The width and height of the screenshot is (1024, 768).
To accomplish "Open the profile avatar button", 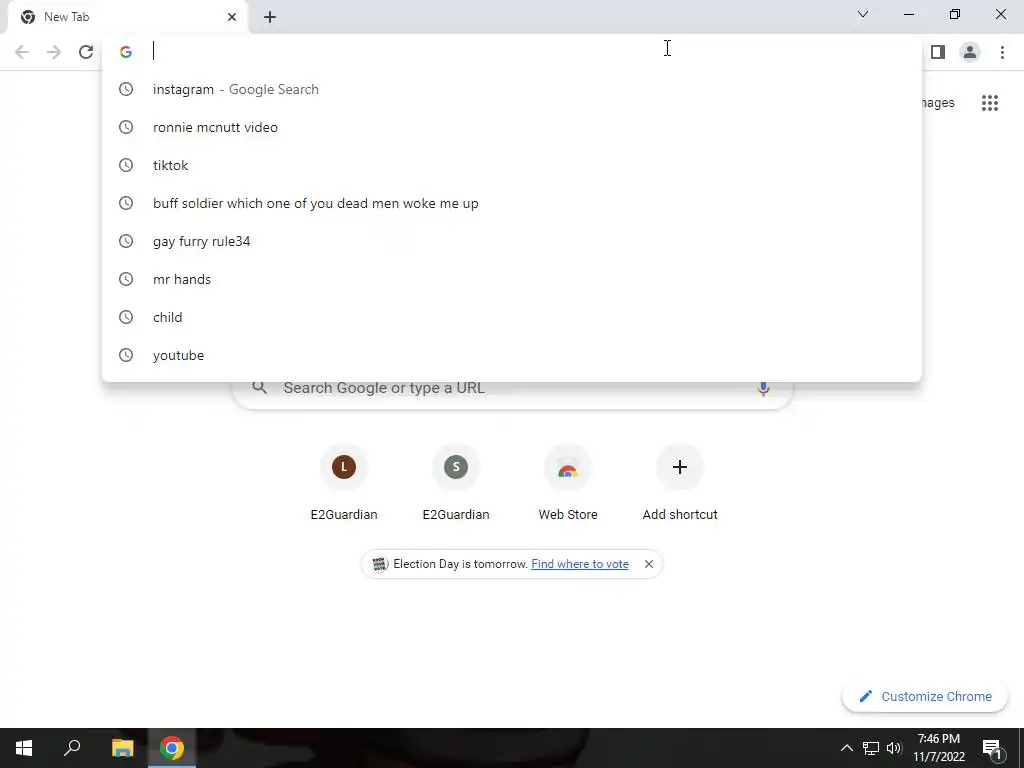I will [970, 52].
